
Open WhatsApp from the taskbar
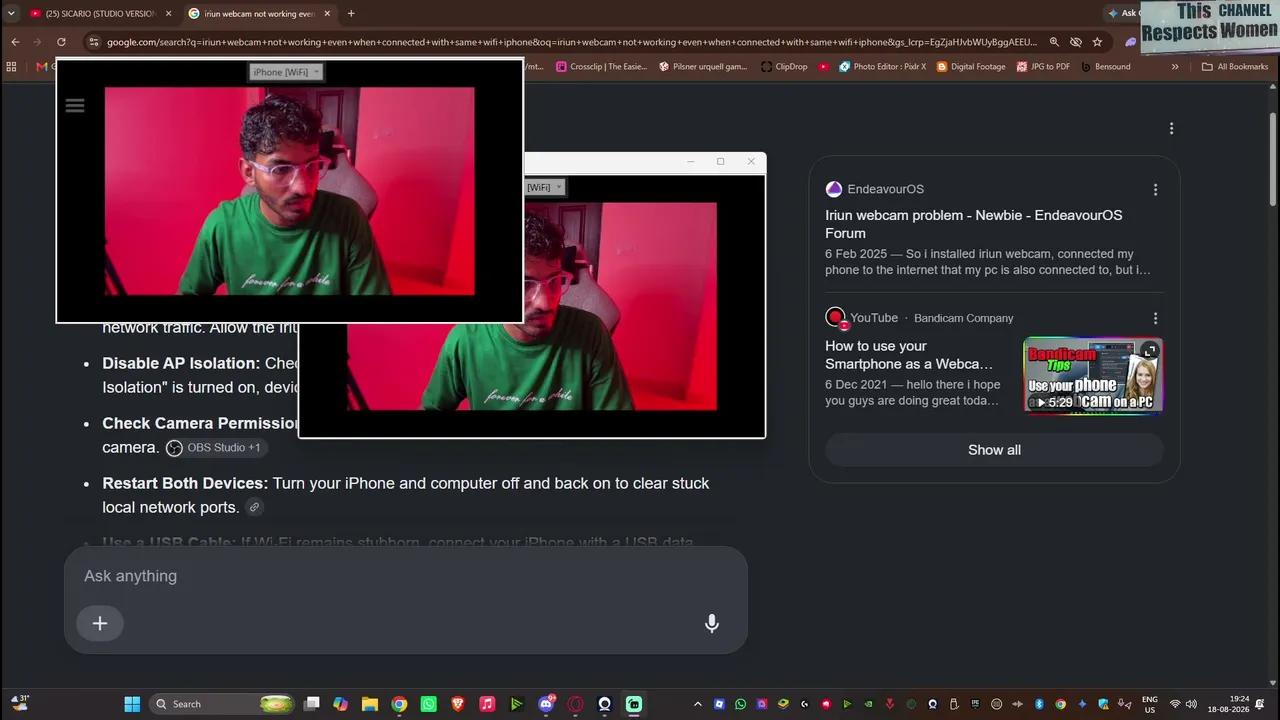[x=429, y=704]
